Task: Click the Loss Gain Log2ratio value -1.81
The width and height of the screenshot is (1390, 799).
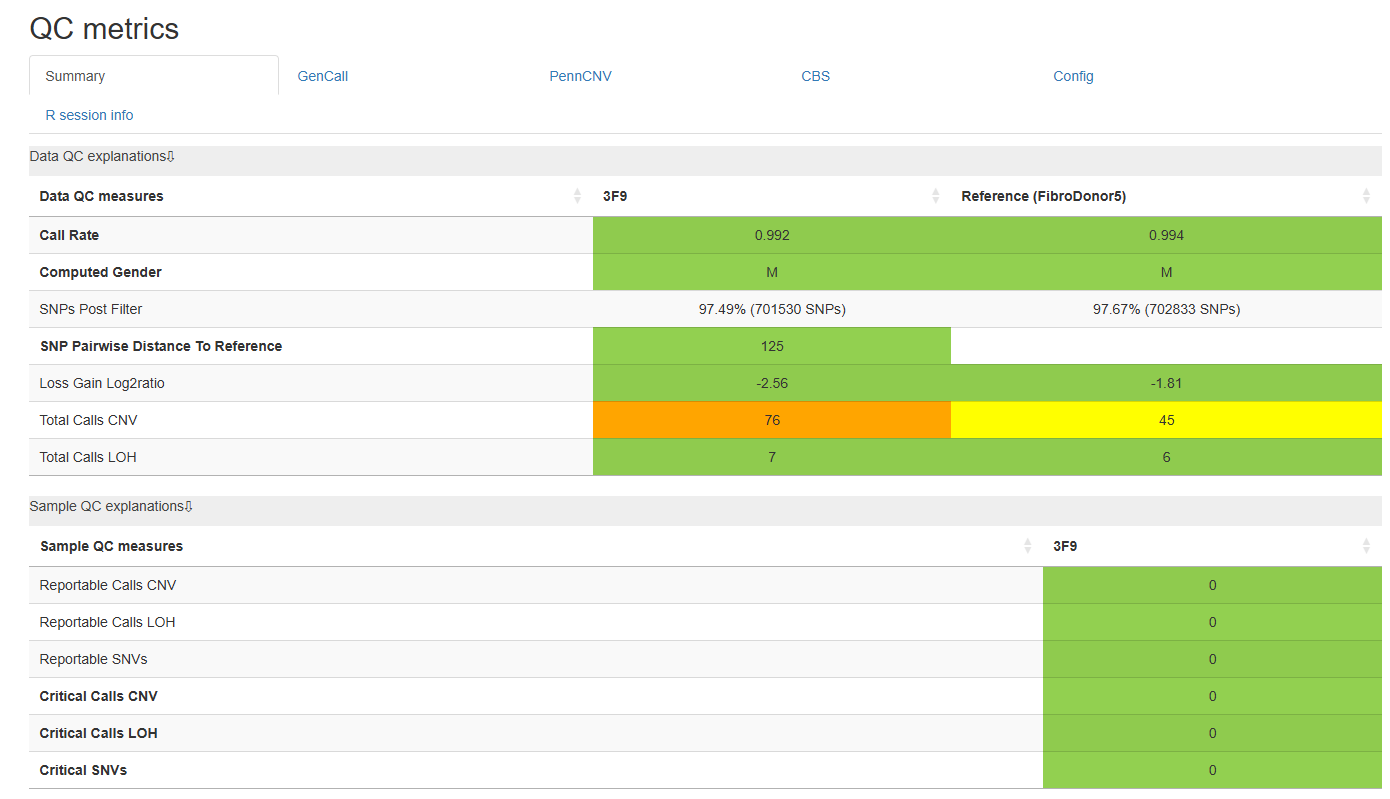Action: pyautogui.click(x=1166, y=383)
